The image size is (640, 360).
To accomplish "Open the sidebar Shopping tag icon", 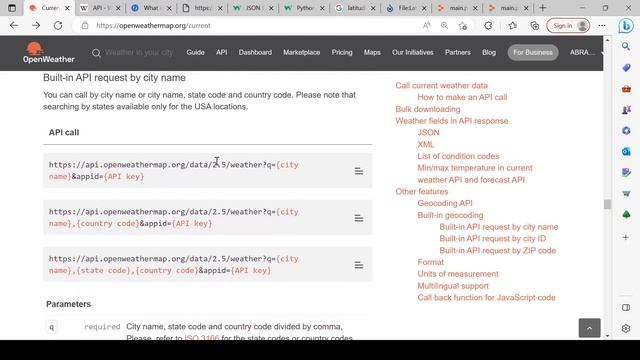I will point(626,67).
